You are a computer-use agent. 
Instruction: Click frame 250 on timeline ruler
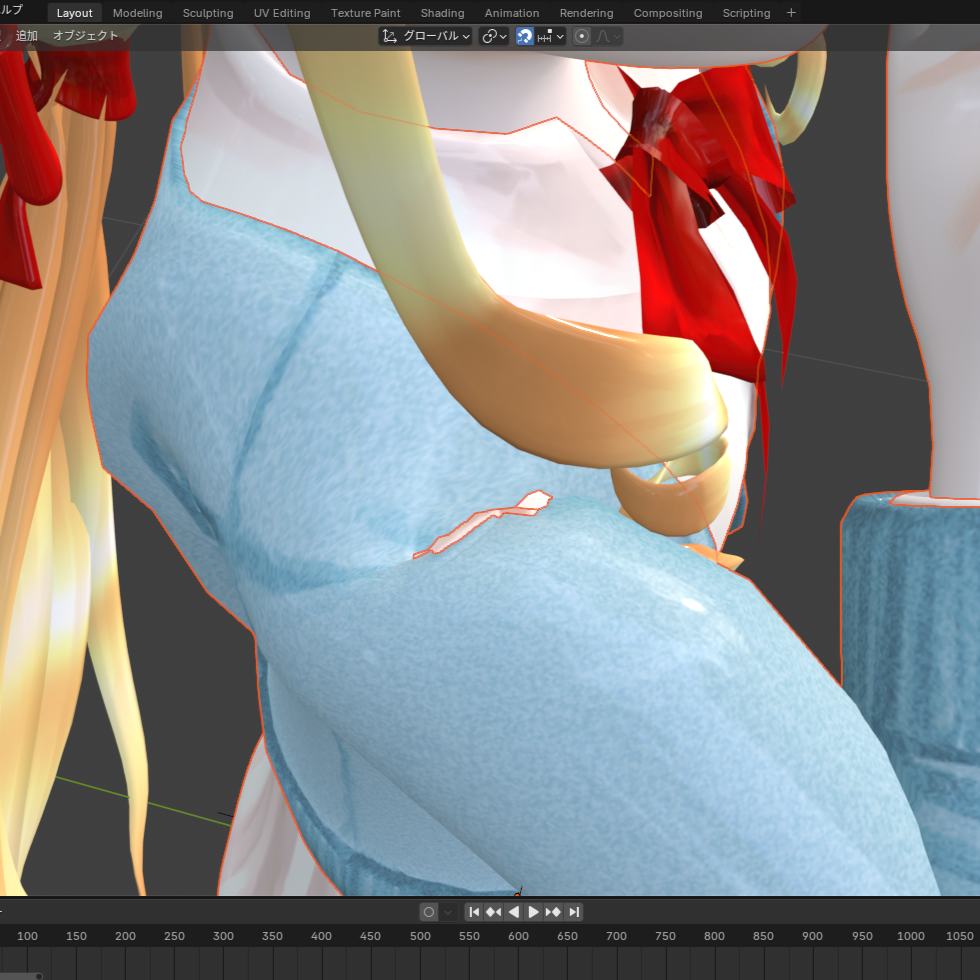[x=174, y=936]
